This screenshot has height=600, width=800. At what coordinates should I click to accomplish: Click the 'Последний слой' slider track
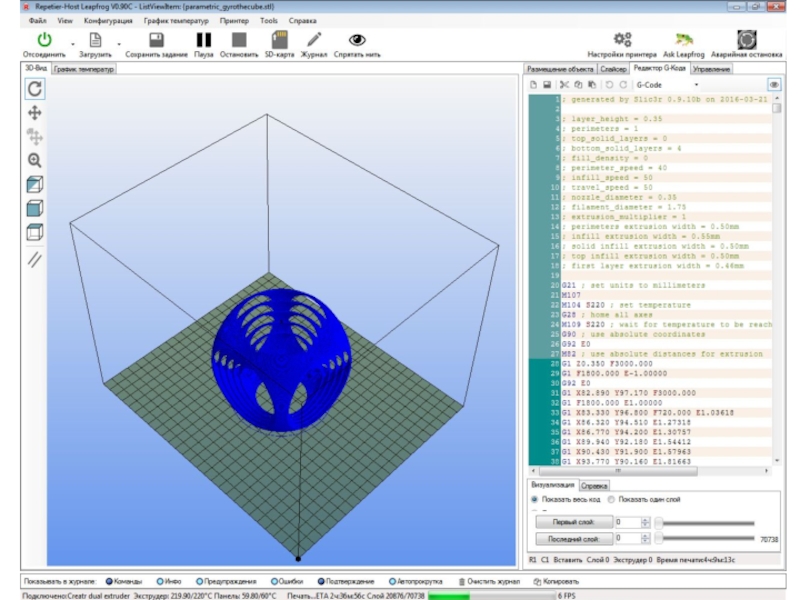(x=705, y=539)
